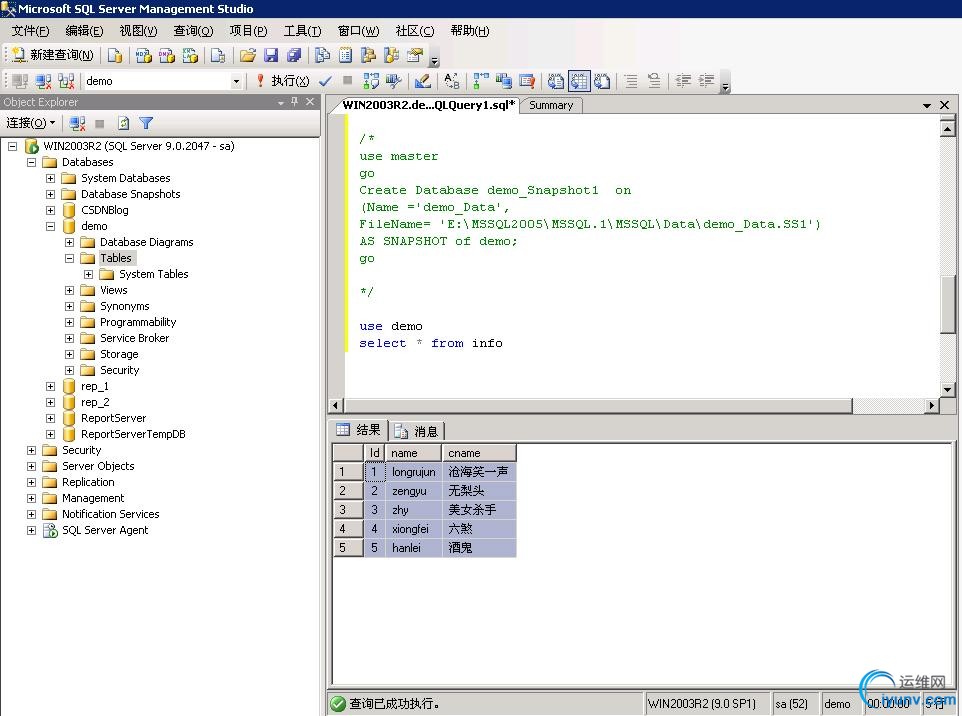The height and width of the screenshot is (716, 962).
Task: Switch output to Results to File
Action: click(x=601, y=81)
